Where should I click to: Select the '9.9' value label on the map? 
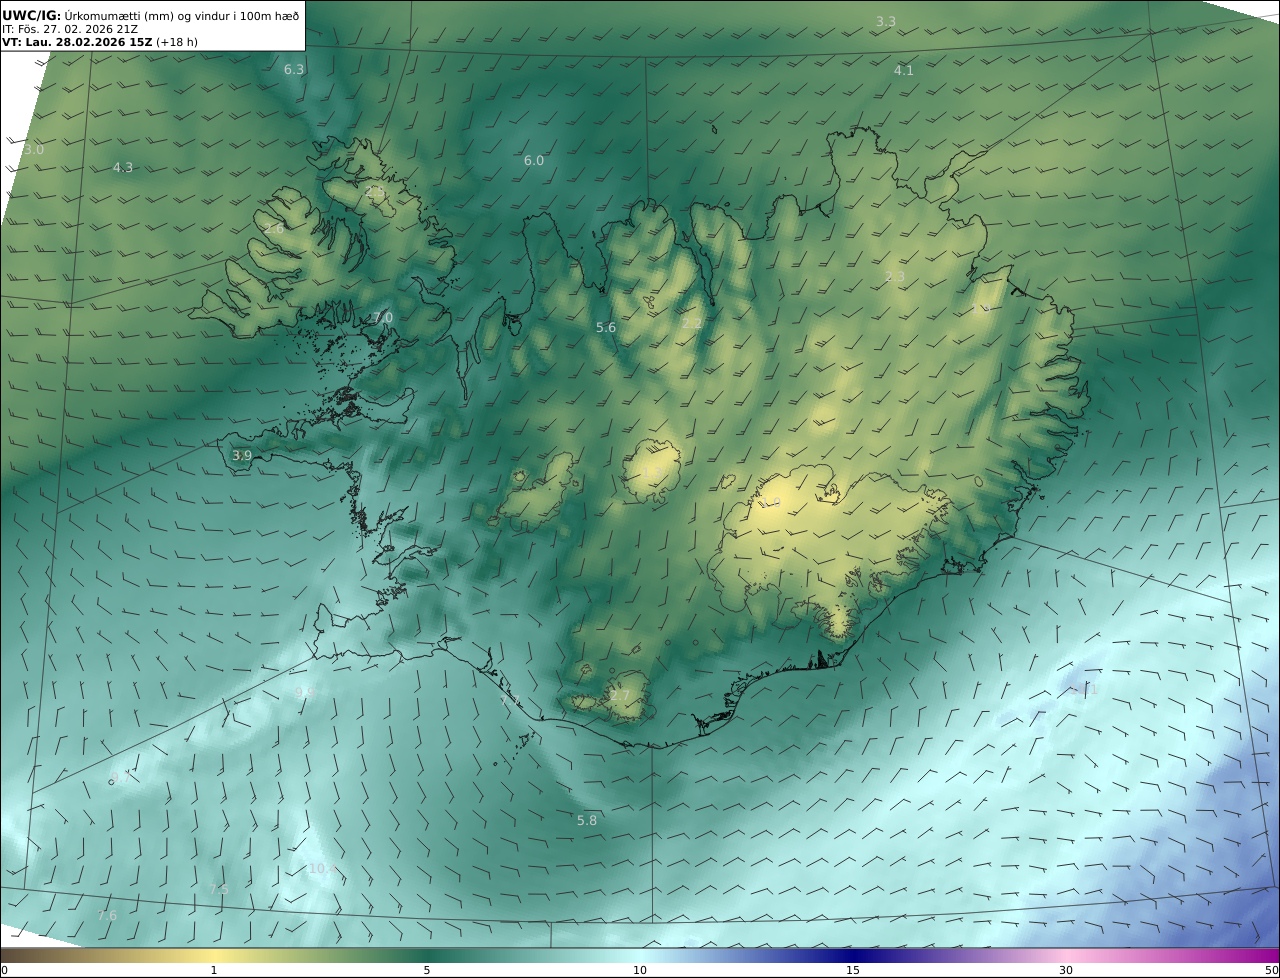[x=305, y=692]
